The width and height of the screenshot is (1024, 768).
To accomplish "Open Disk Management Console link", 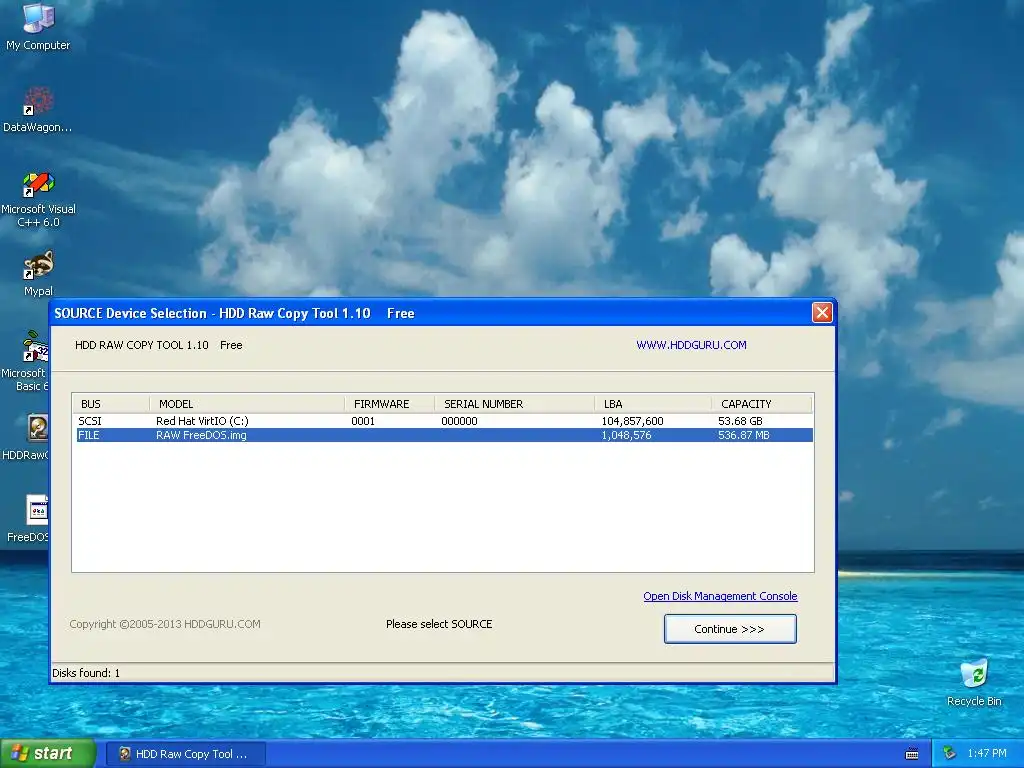I will (x=720, y=596).
